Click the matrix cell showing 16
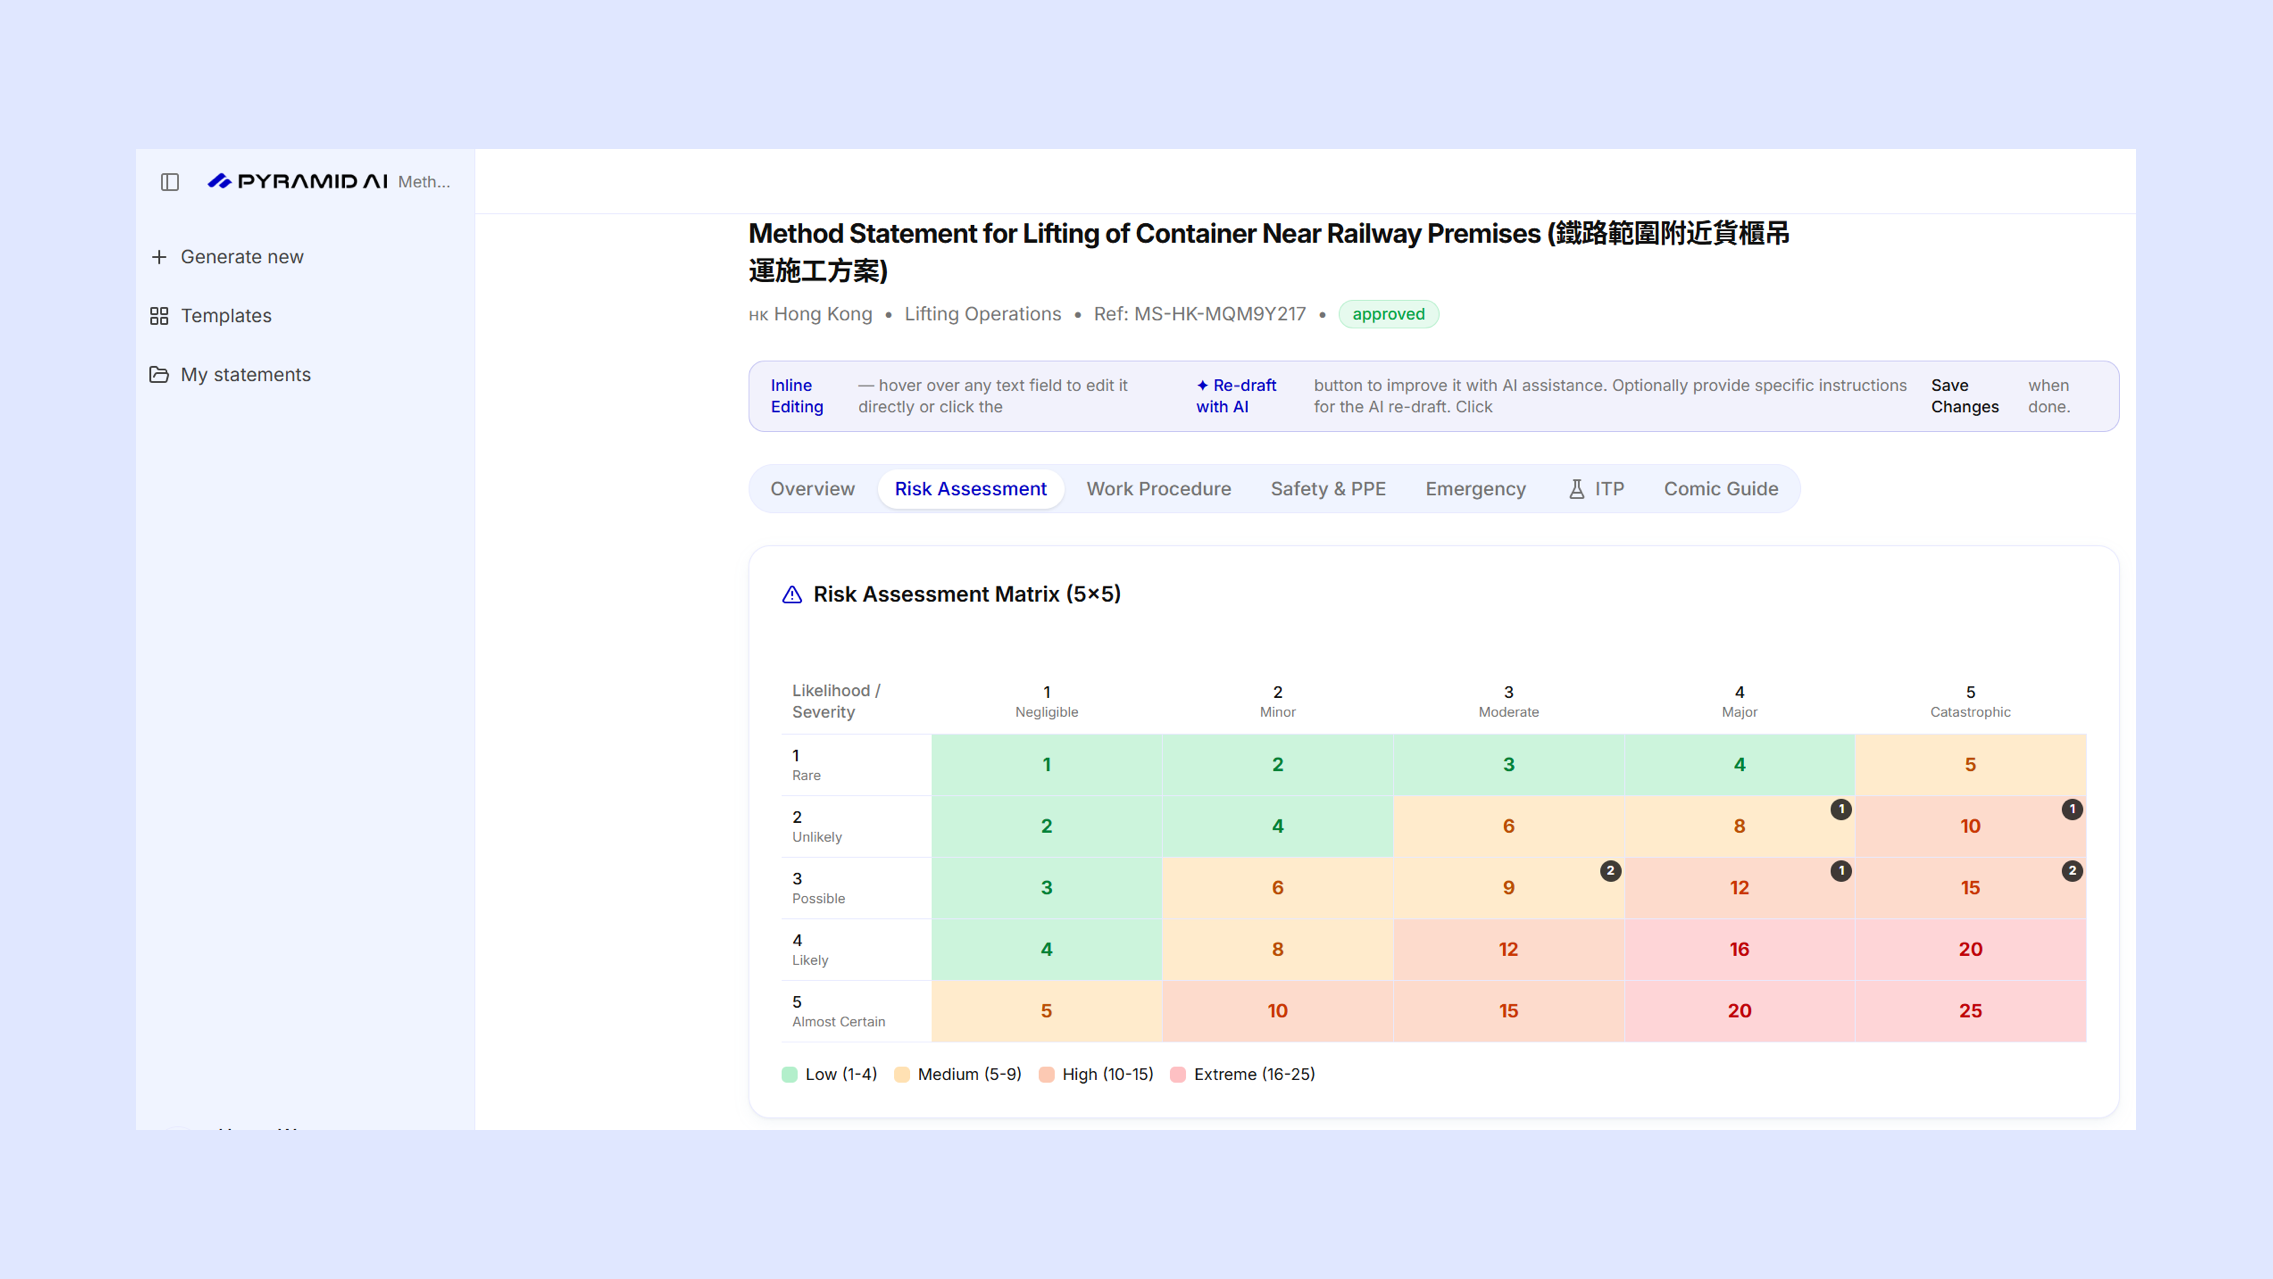 pos(1739,949)
